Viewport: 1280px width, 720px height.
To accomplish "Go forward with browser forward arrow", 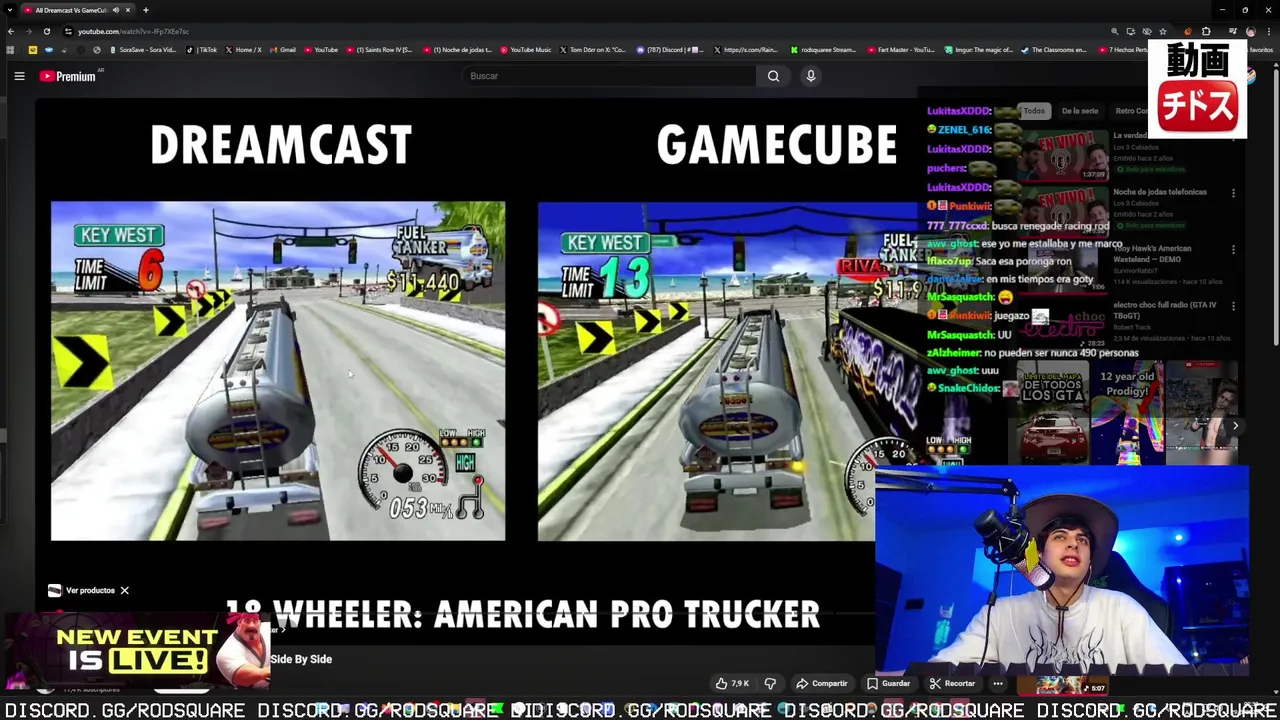I will tap(28, 31).
